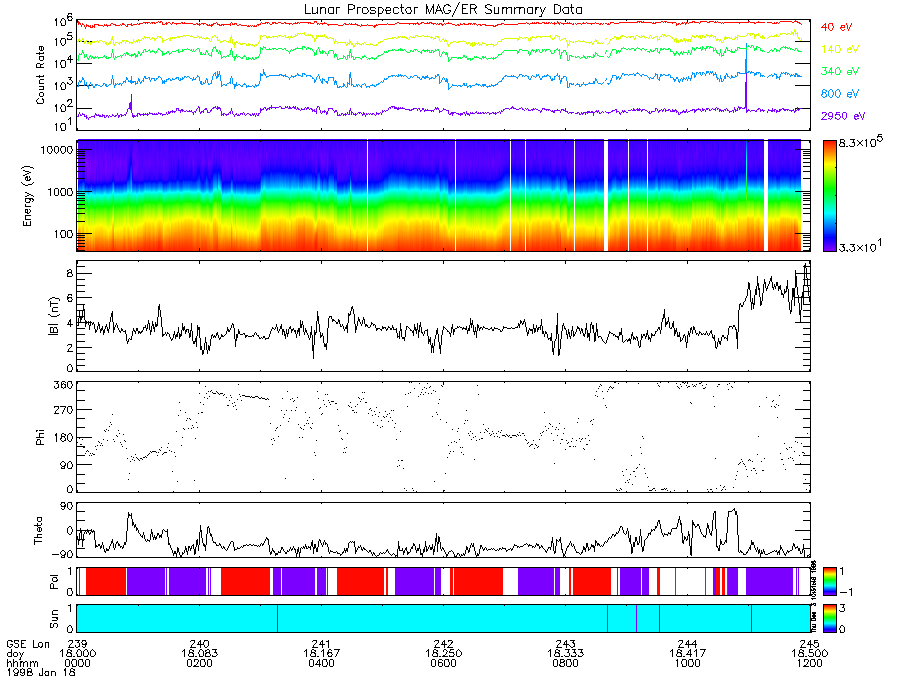Click the 1998 Jan 18 date label
Image resolution: width=900 pixels, height=700 pixels.
pos(41,672)
